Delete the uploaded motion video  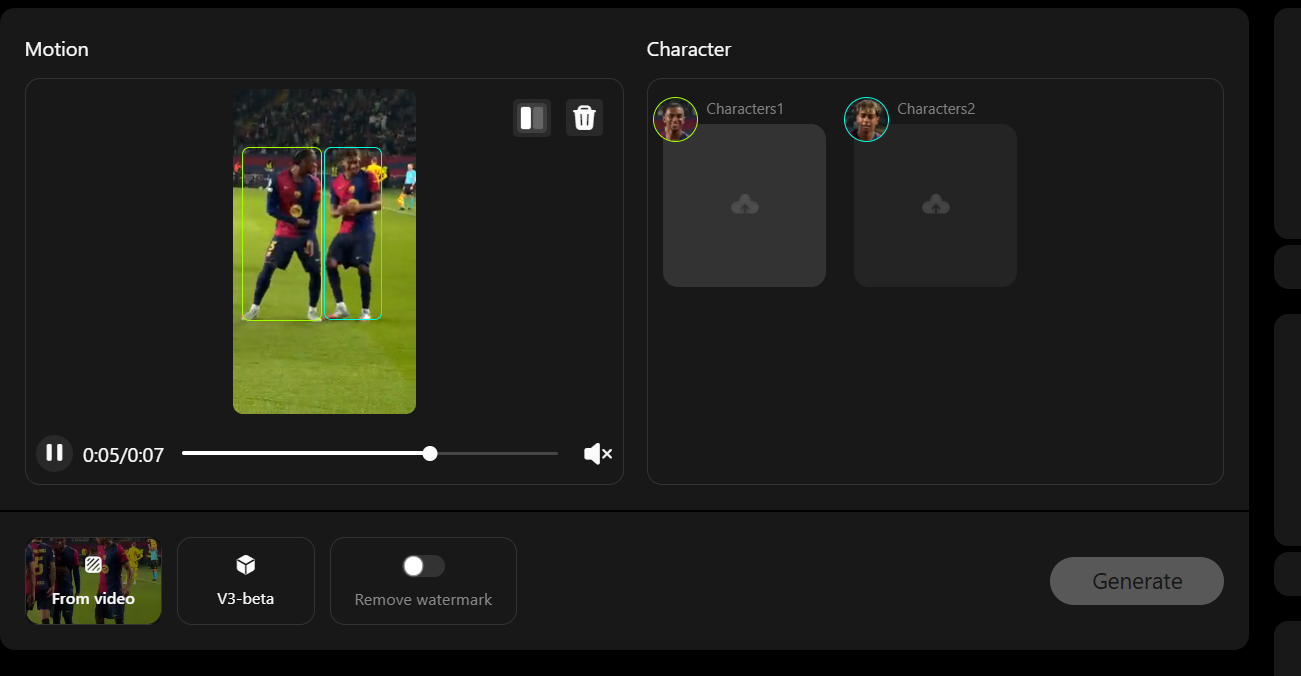(x=584, y=118)
